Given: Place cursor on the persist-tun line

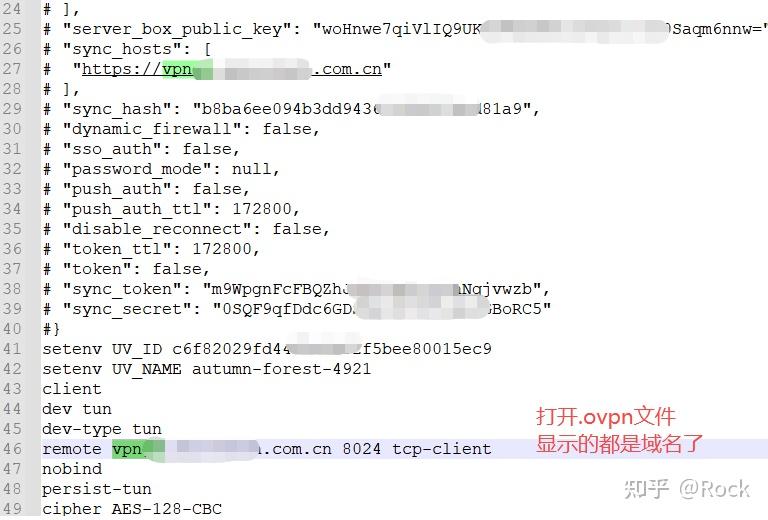Looking at the screenshot, I should (96, 489).
